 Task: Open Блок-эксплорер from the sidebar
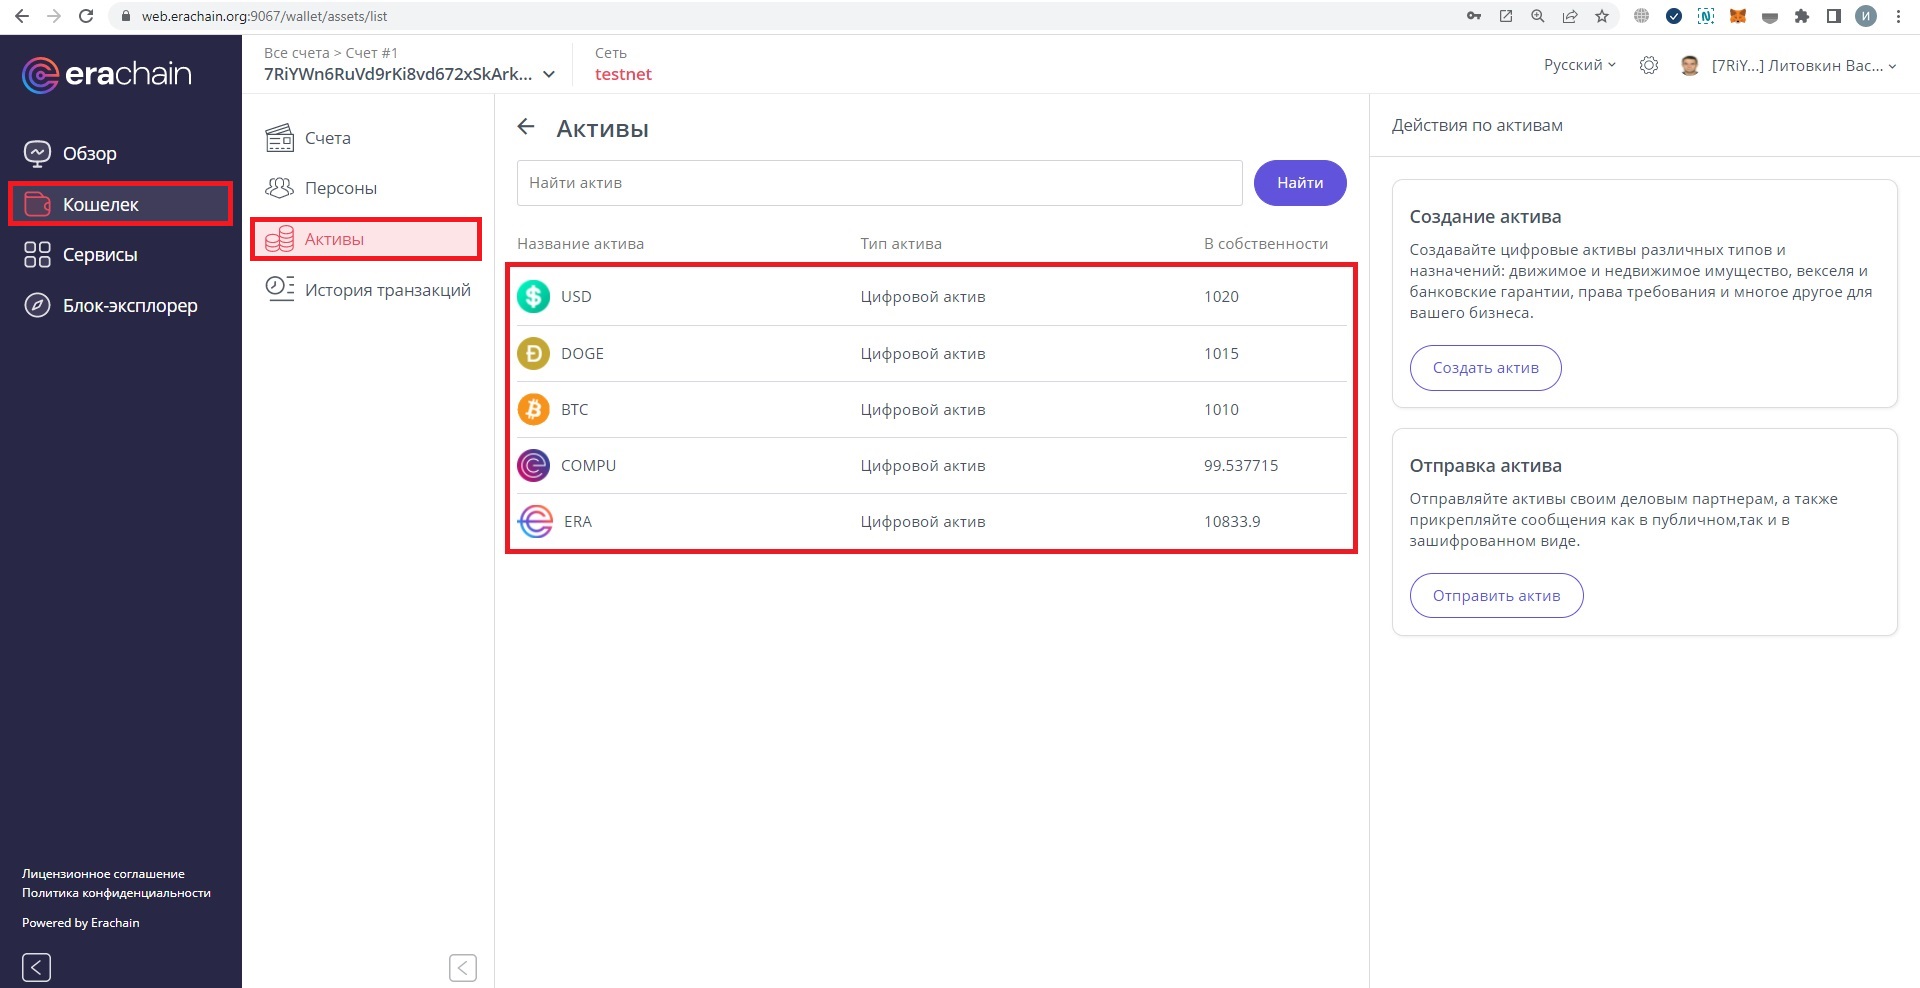(129, 306)
